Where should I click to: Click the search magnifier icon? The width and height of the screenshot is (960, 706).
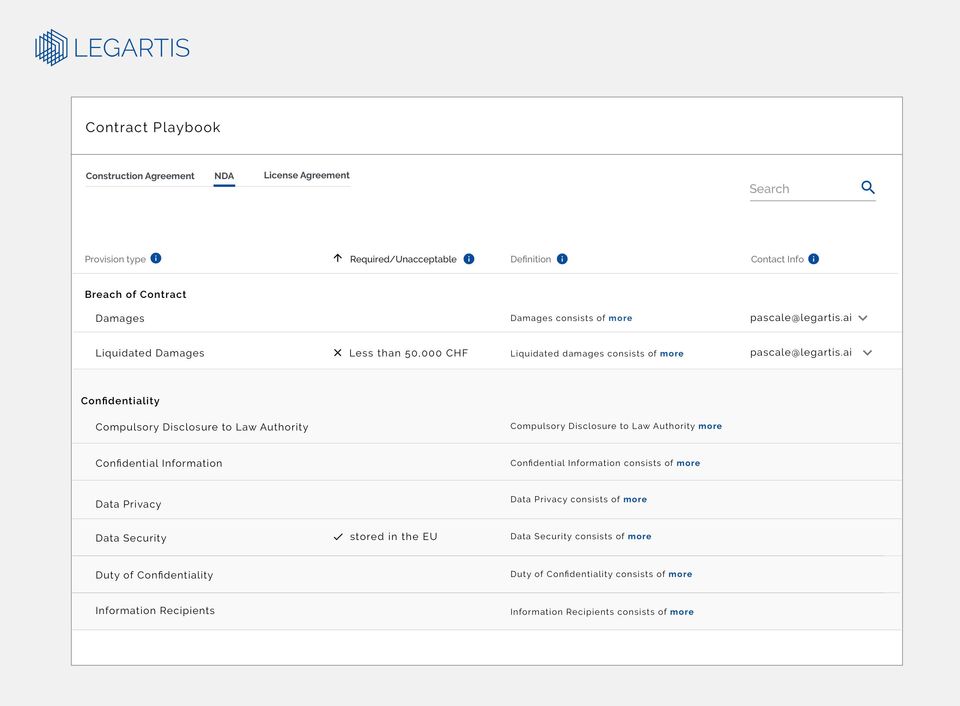(x=867, y=187)
